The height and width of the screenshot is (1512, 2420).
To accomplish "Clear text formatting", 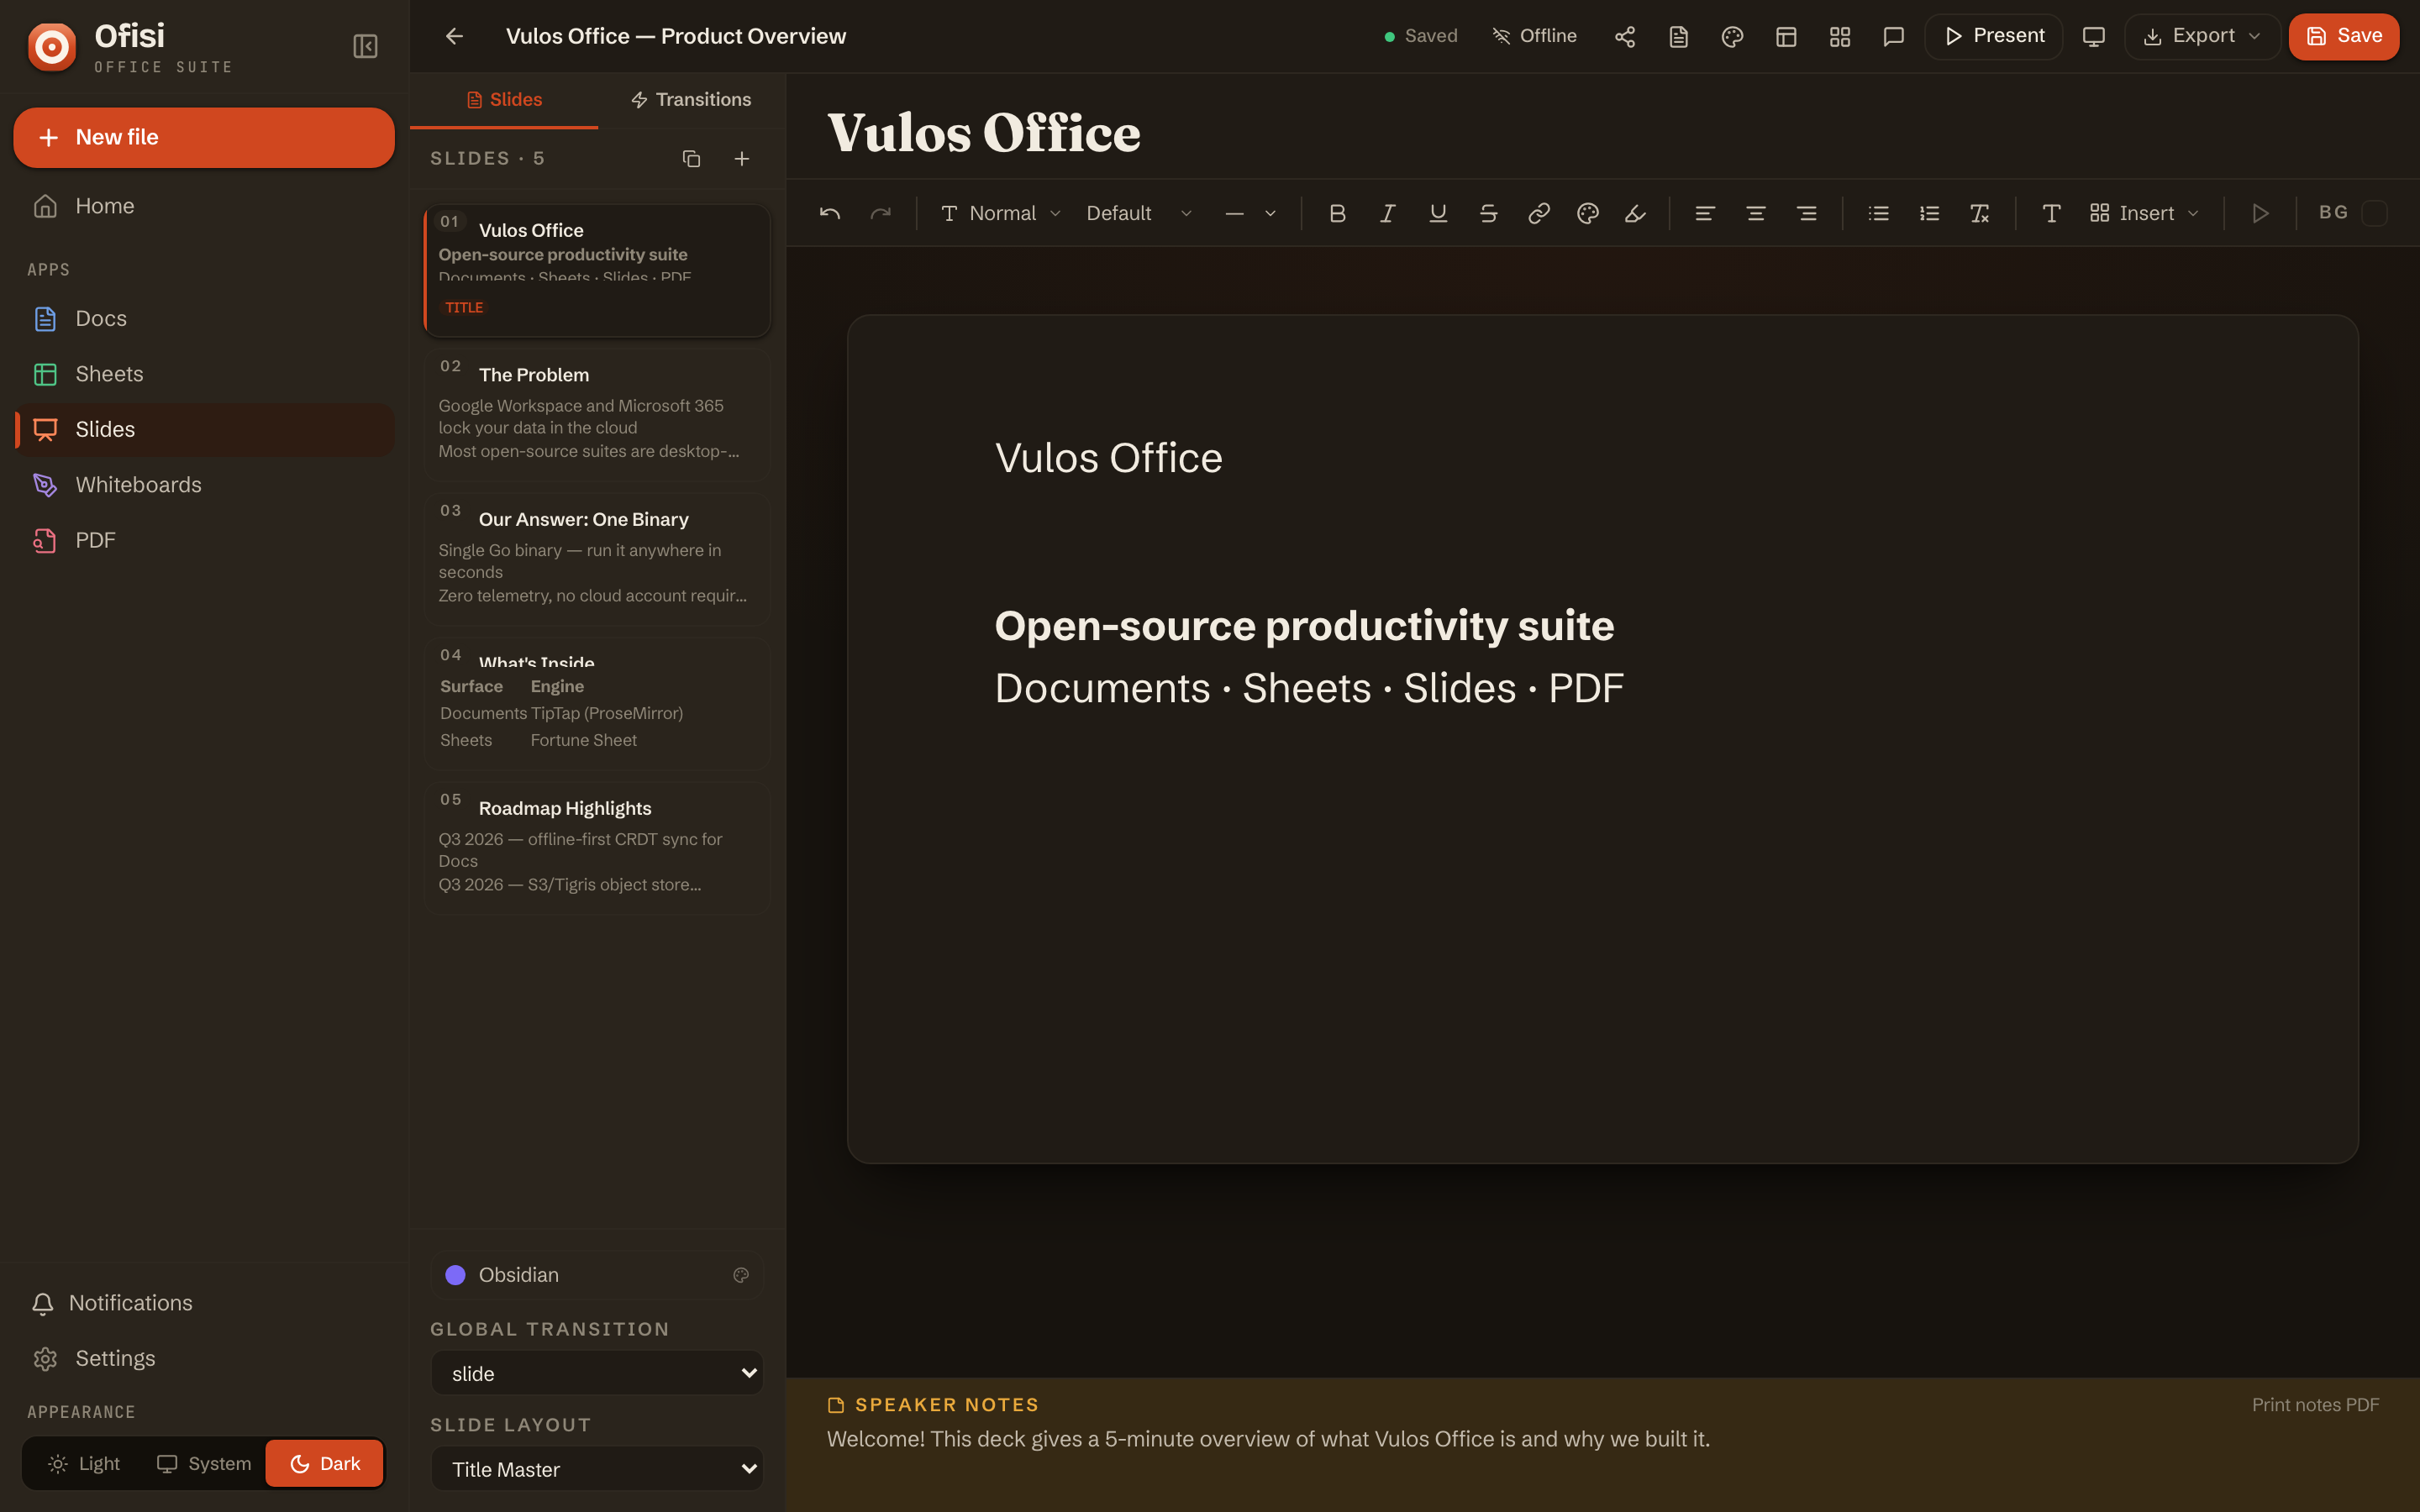I will pos(1980,213).
